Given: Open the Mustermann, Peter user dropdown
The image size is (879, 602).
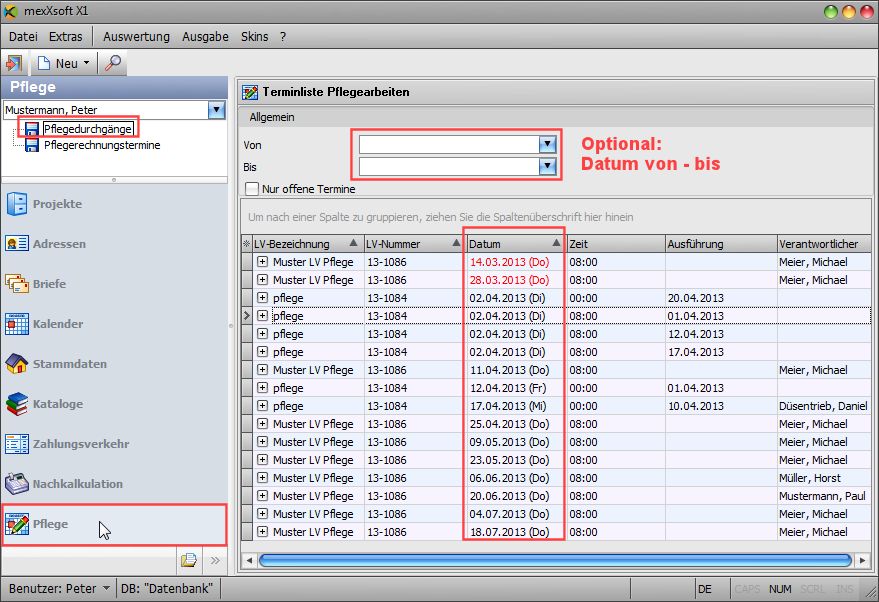Looking at the screenshot, I should [216, 110].
